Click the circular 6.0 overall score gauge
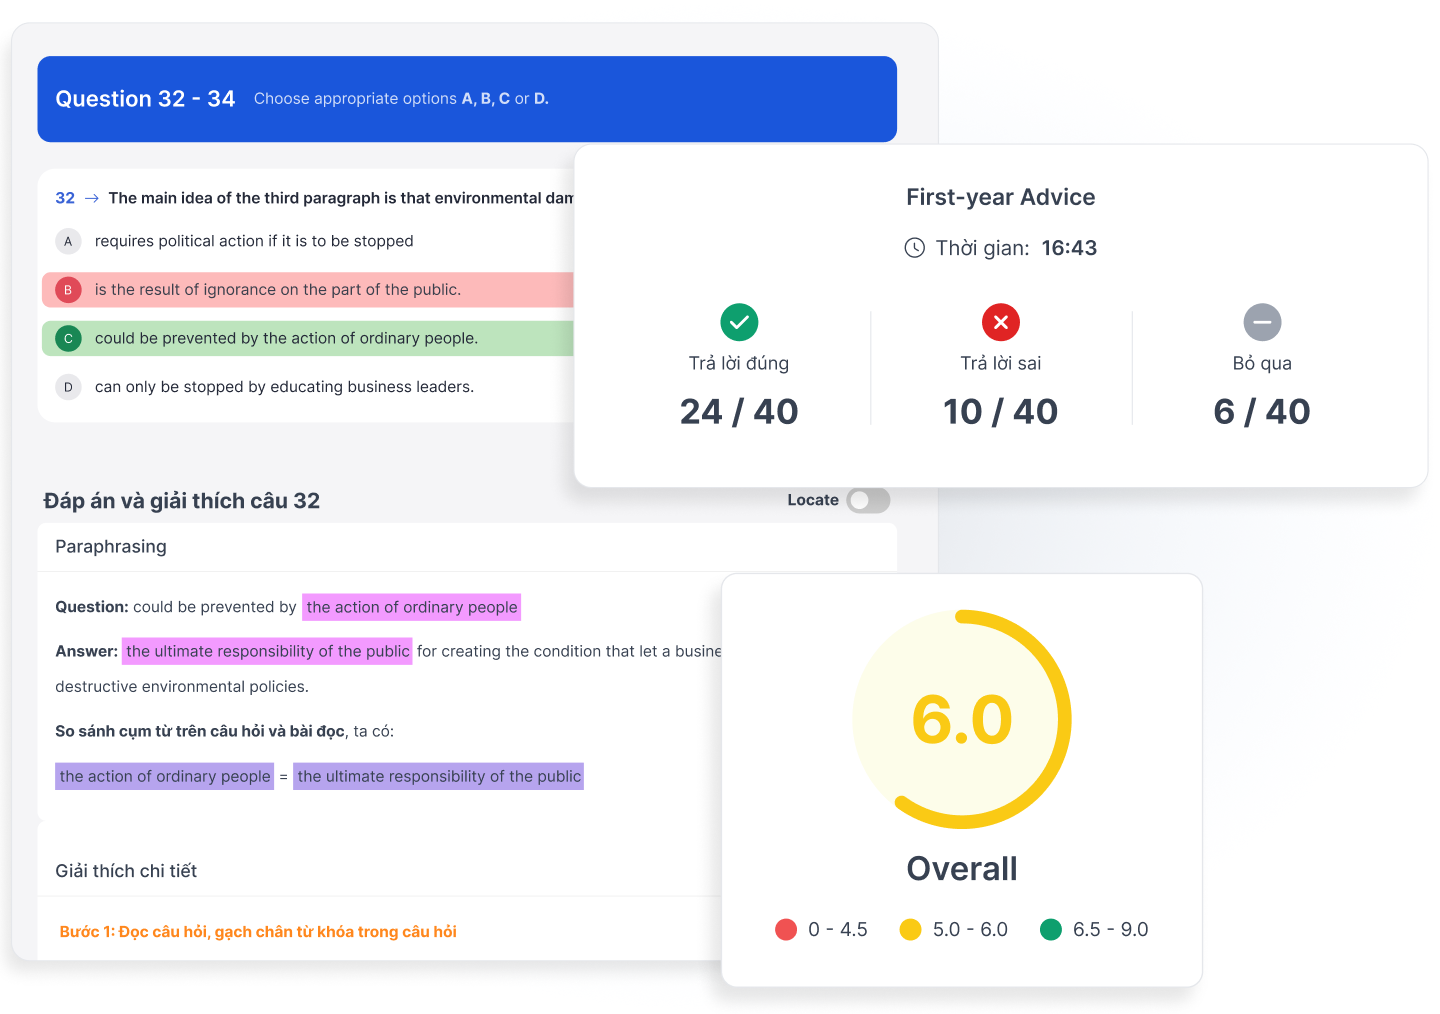Viewport: 1440px width, 1014px height. click(x=962, y=719)
